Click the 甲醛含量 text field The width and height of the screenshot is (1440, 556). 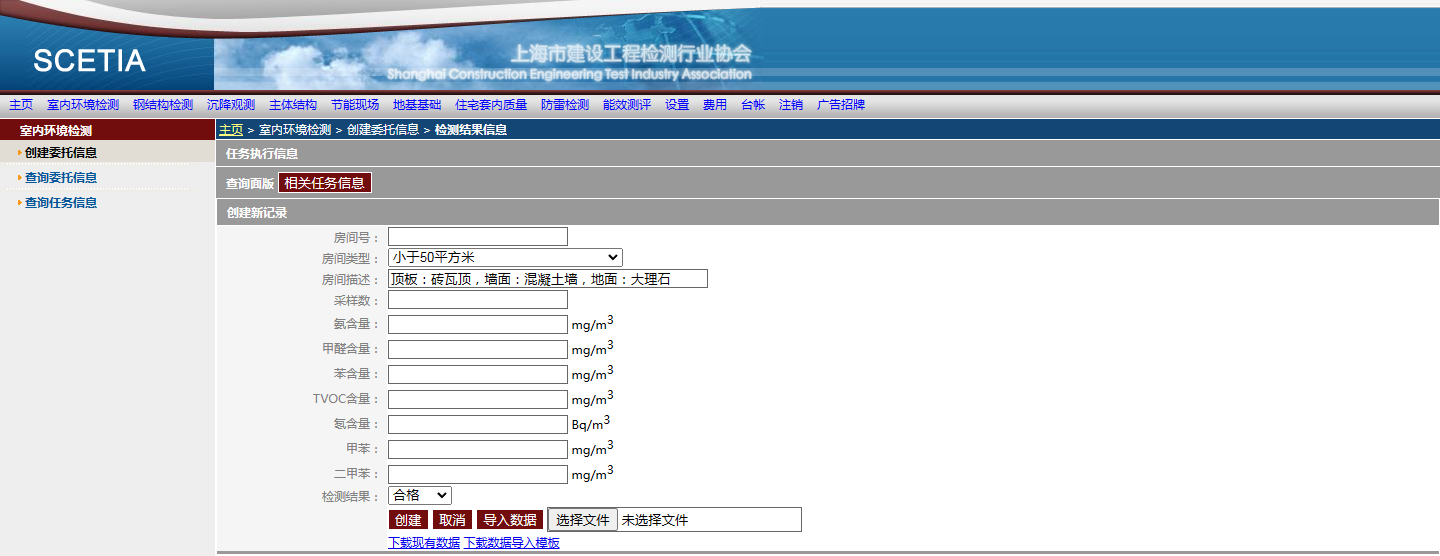click(x=478, y=349)
